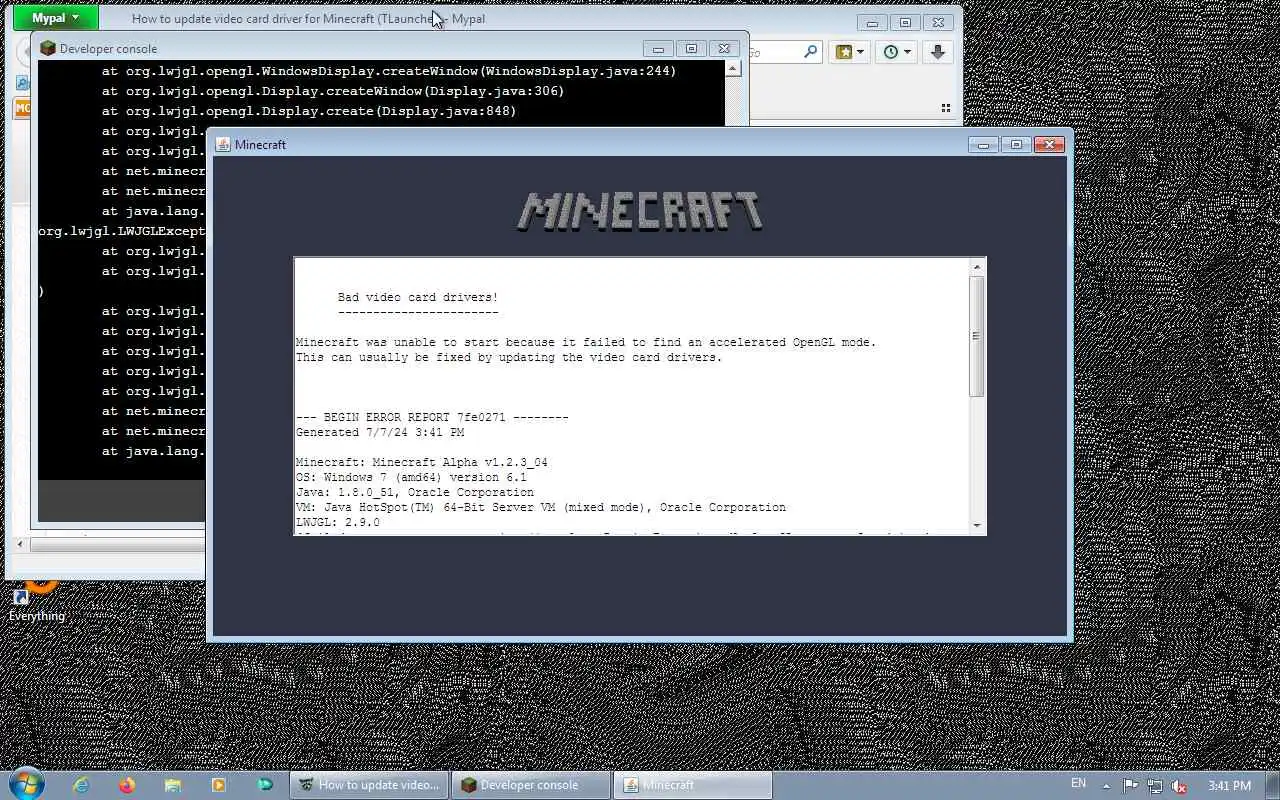This screenshot has width=1280, height=800.
Task: Click the org.lwjgl.LWJGLException console line
Action: [122, 231]
